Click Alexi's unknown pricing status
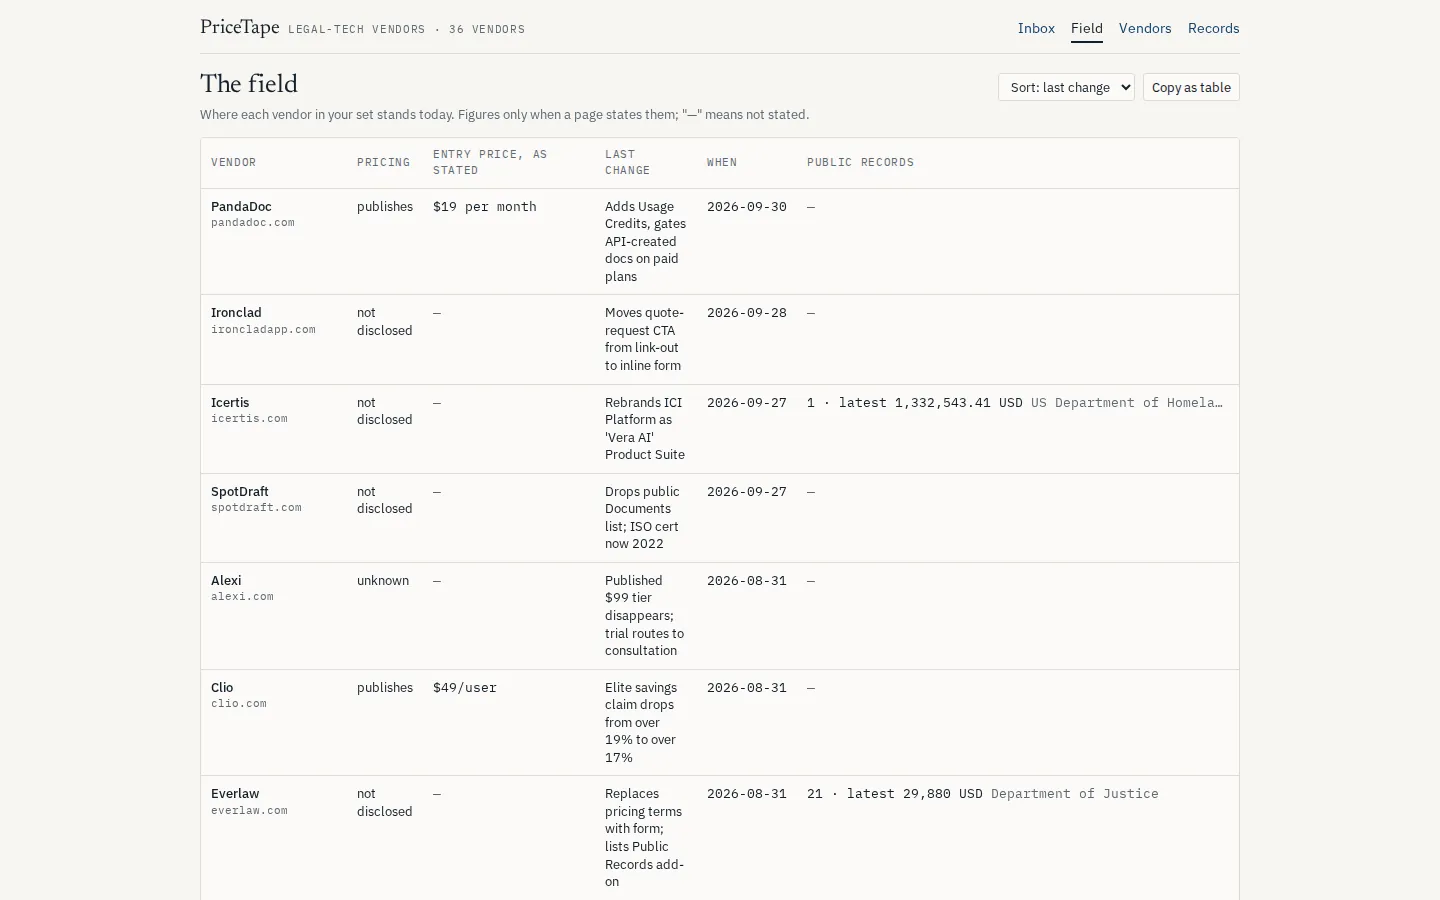 coord(383,580)
